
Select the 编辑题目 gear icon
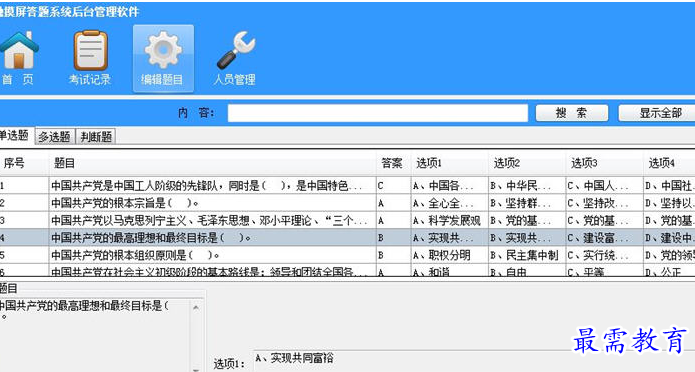click(163, 58)
